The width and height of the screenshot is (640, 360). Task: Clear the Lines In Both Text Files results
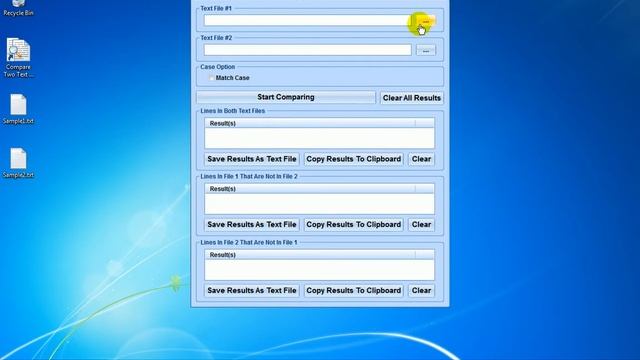tap(421, 159)
